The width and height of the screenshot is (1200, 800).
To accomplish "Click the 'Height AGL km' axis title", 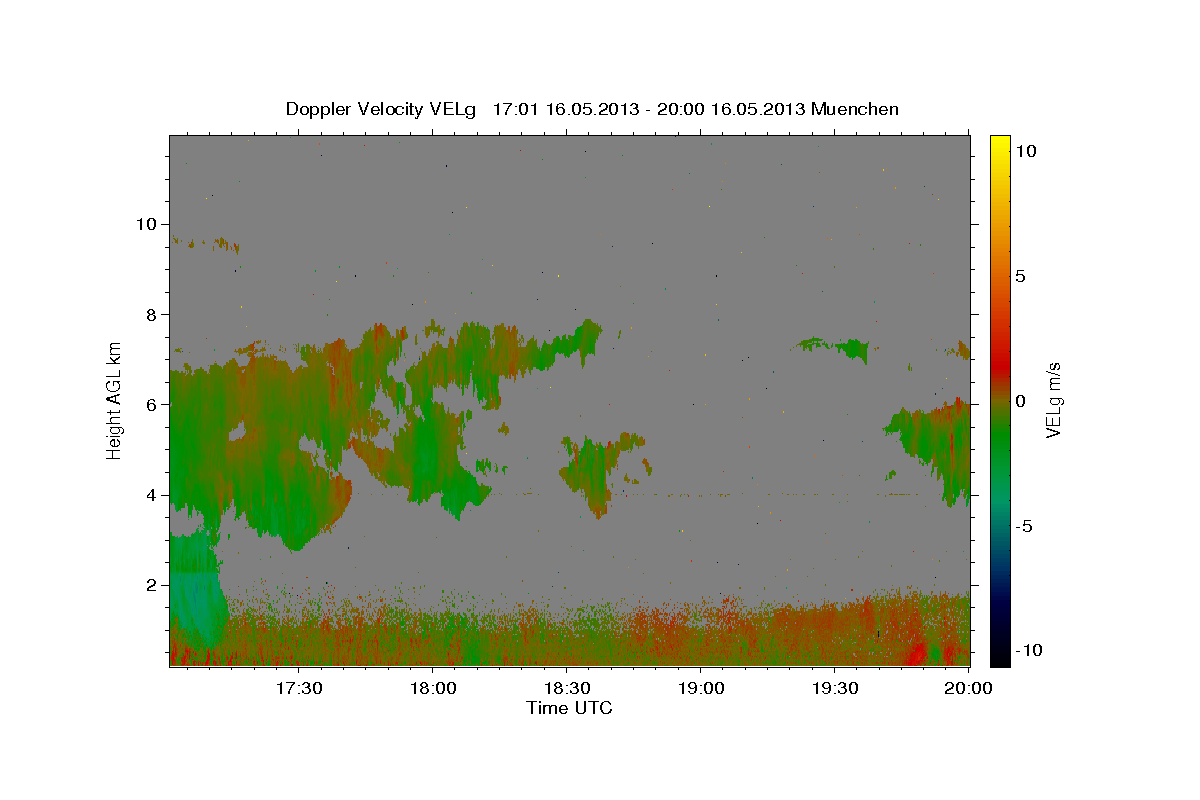I will 115,400.
